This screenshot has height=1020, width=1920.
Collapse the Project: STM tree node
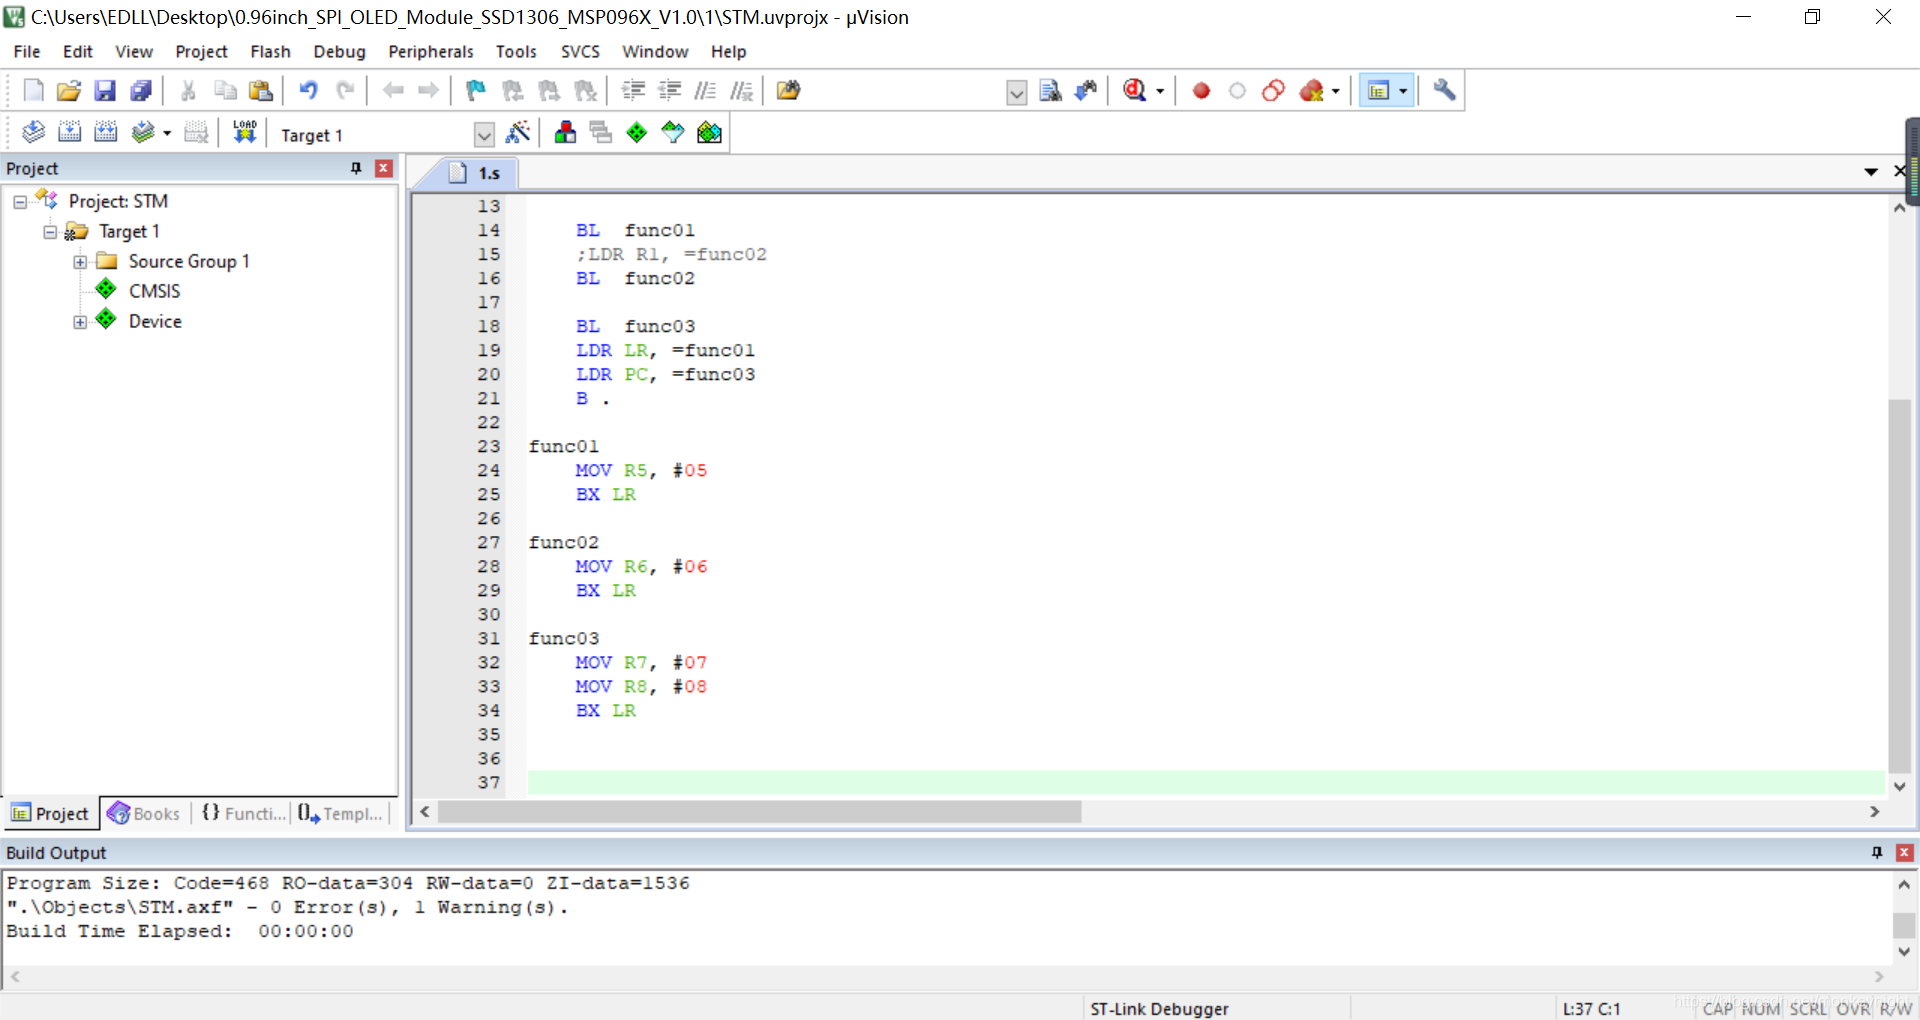click(x=20, y=202)
